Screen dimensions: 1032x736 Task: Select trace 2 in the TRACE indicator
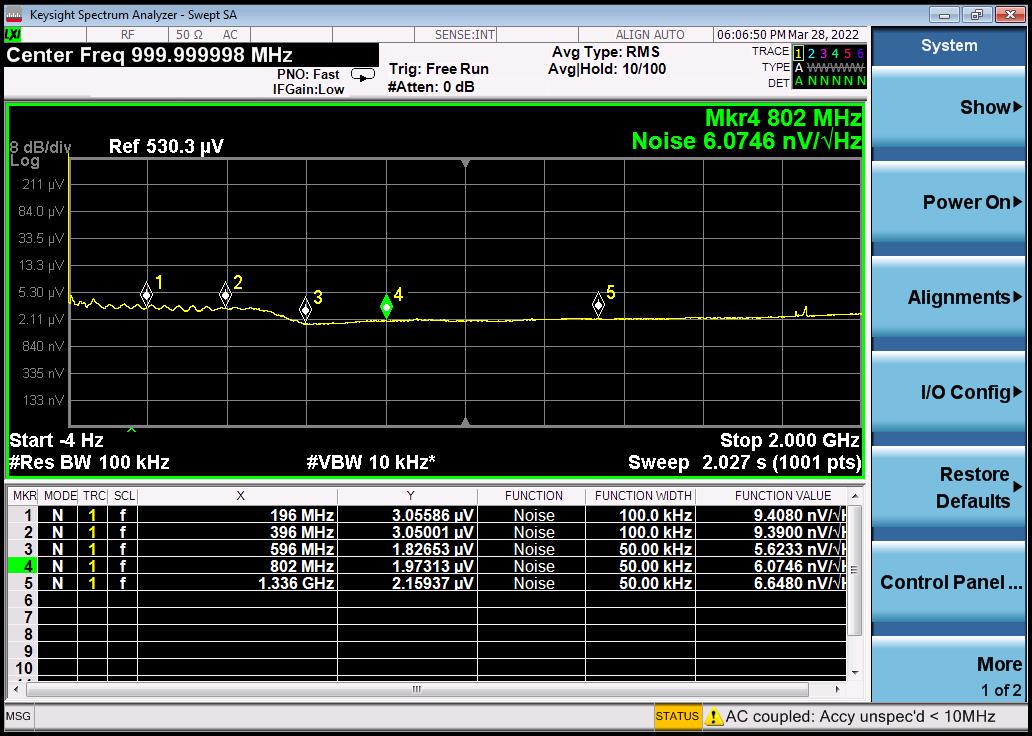pos(811,53)
